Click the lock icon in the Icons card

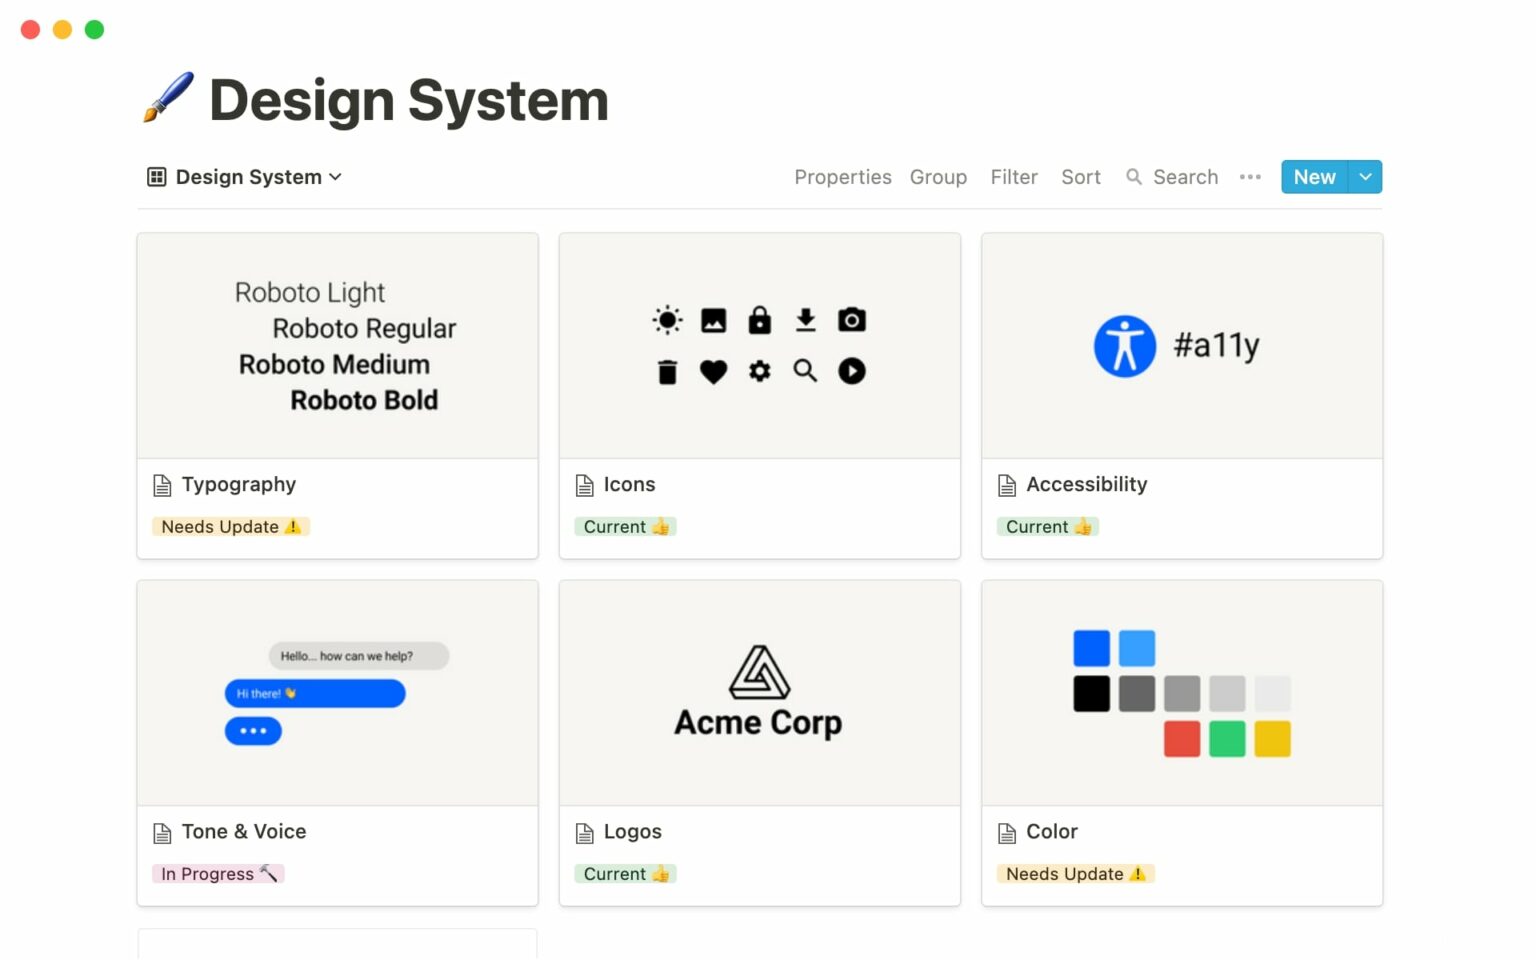pyautogui.click(x=759, y=319)
